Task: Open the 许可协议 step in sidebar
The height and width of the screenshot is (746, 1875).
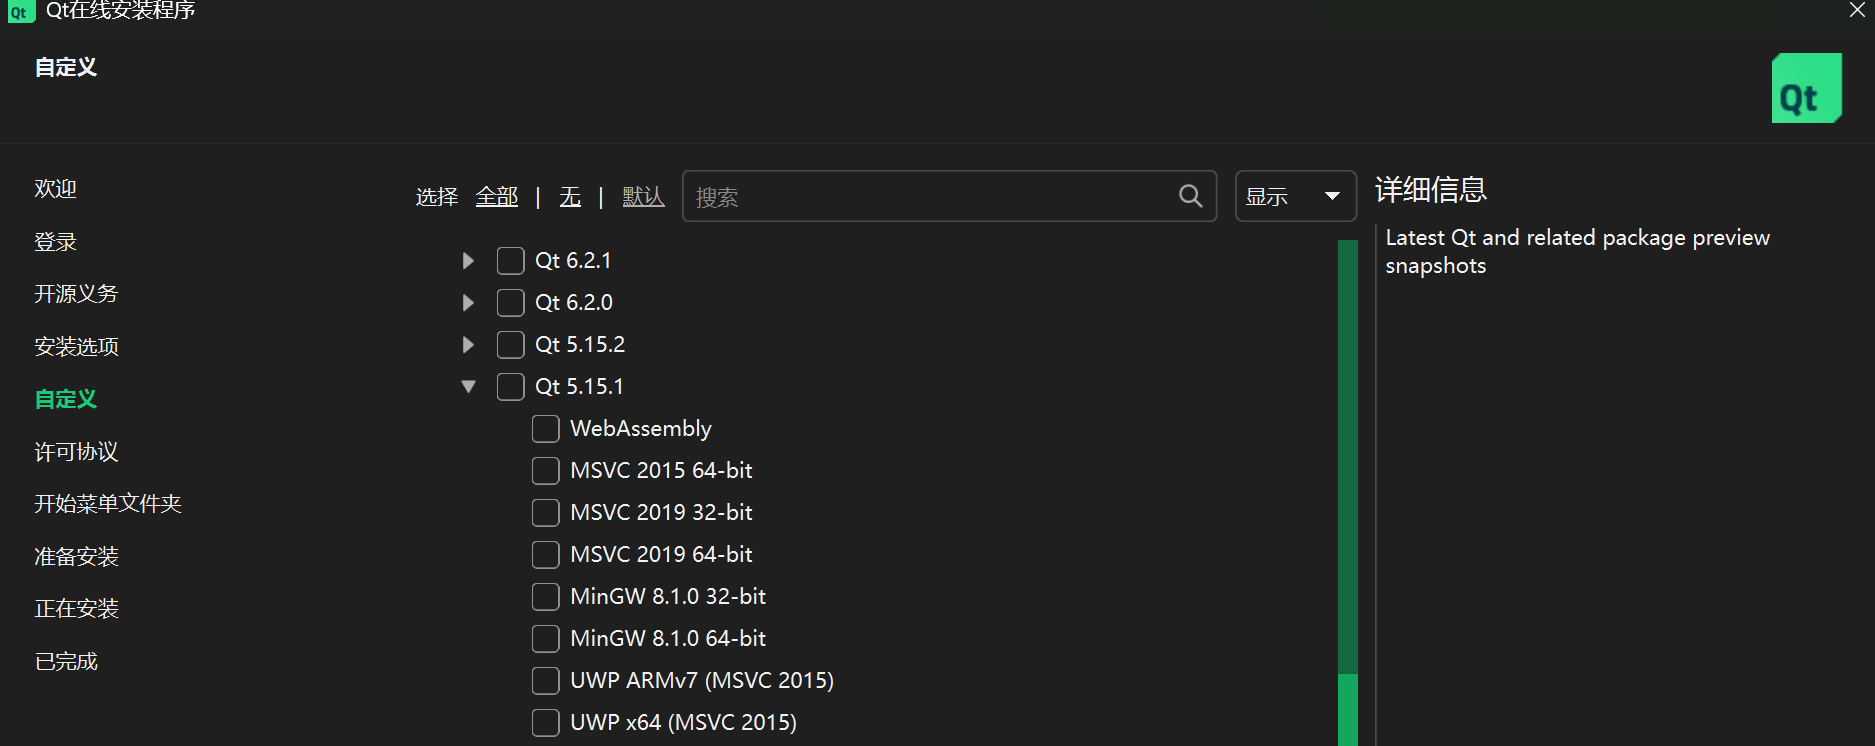Action: coord(76,452)
